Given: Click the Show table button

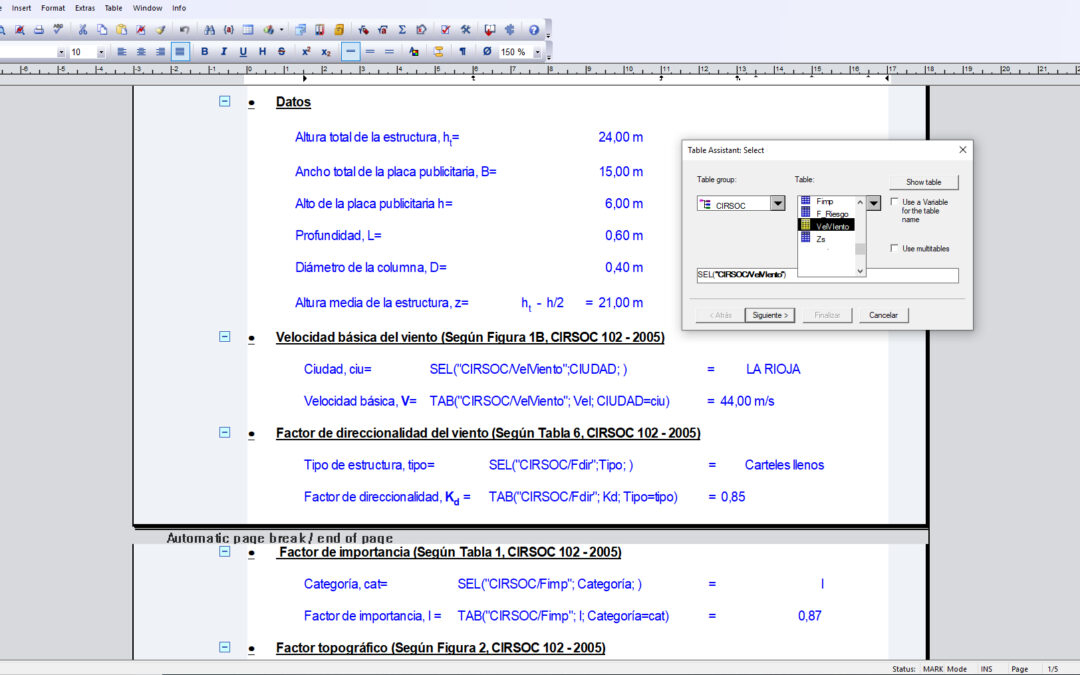Looking at the screenshot, I should coord(924,182).
